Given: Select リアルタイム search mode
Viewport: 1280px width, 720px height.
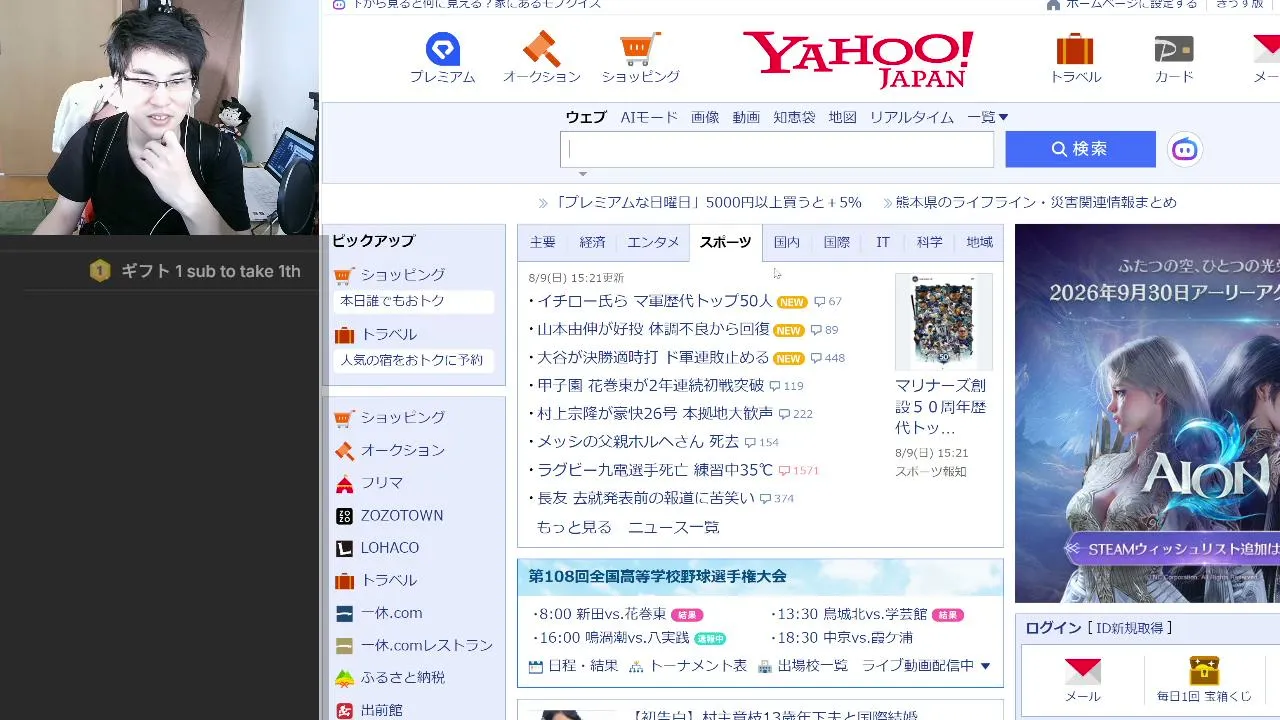Looking at the screenshot, I should point(911,117).
